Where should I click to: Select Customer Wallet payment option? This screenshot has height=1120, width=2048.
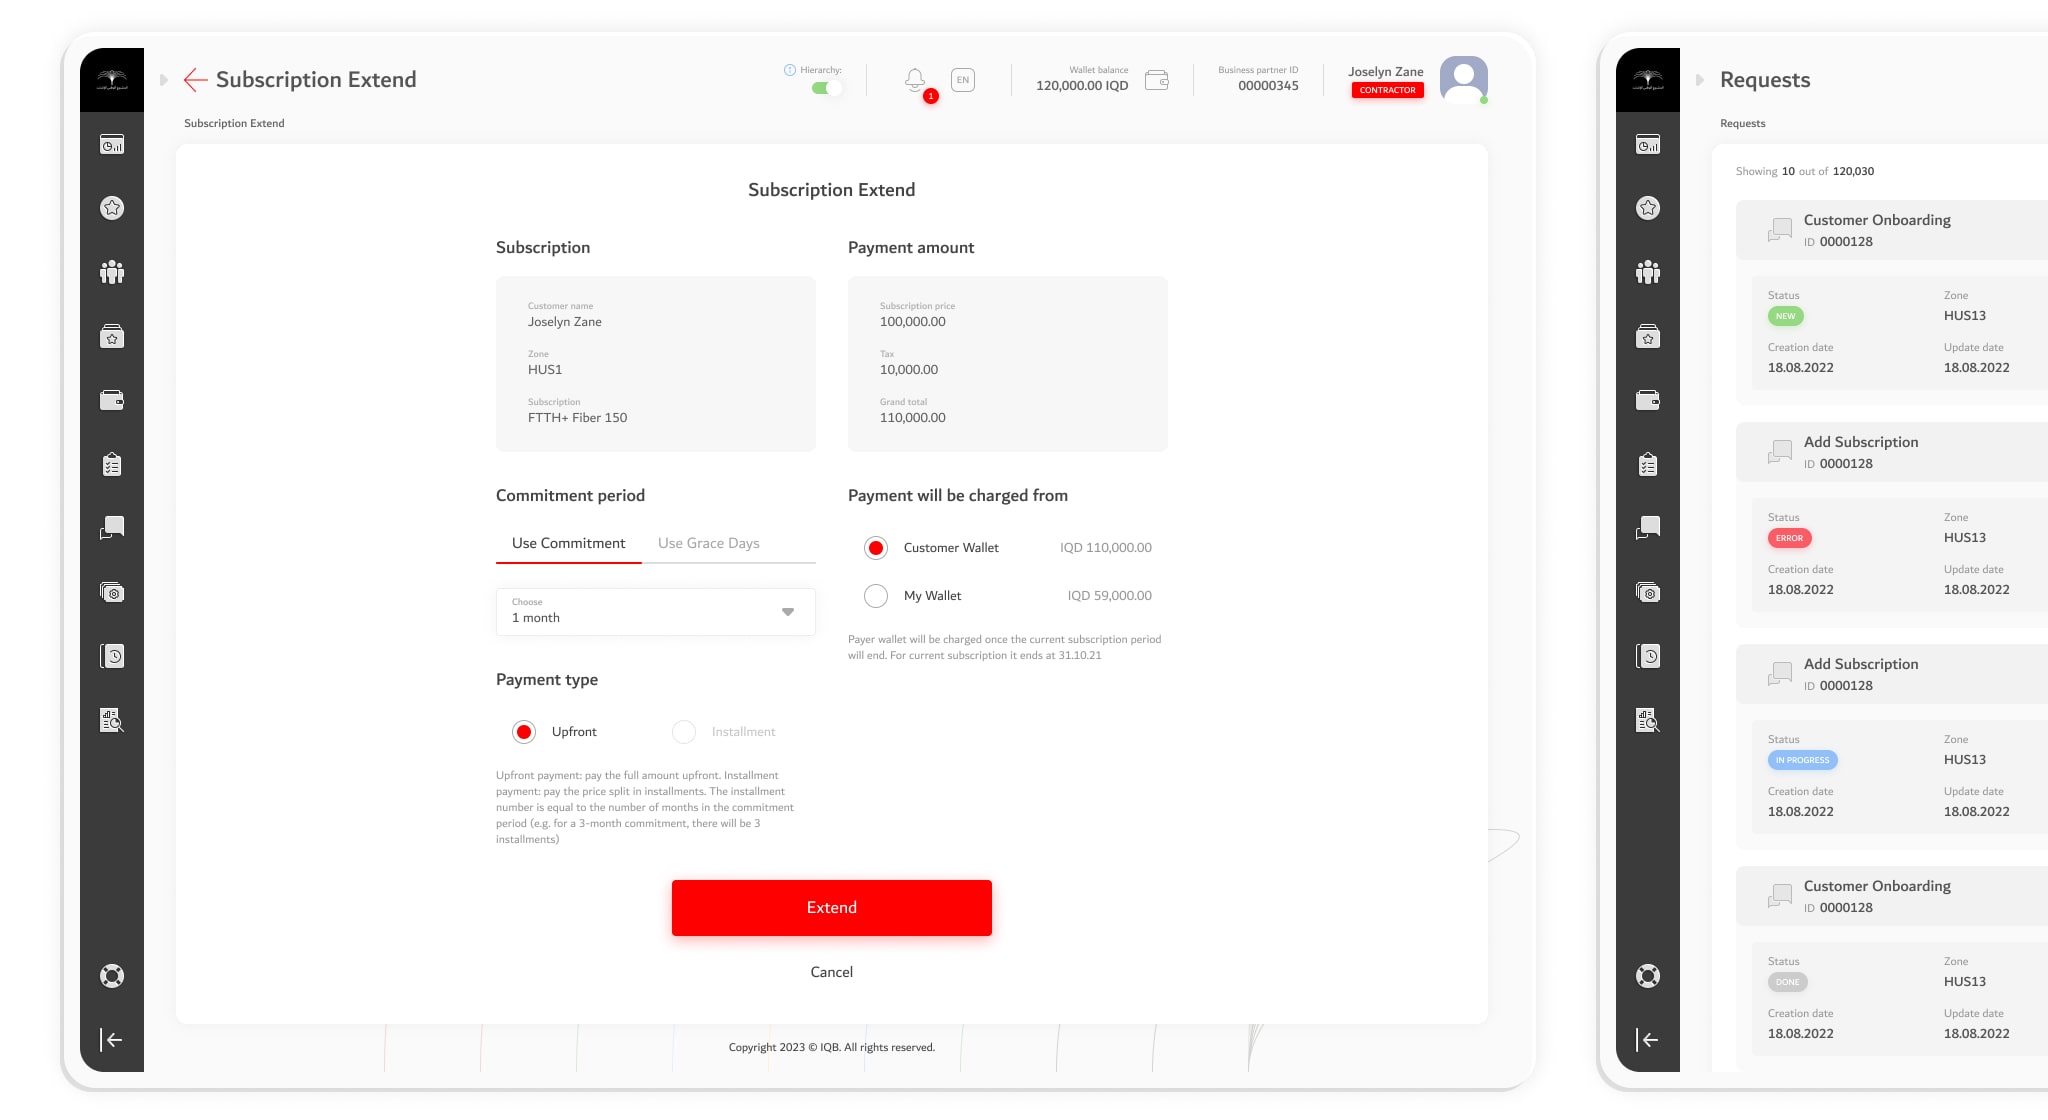876,548
